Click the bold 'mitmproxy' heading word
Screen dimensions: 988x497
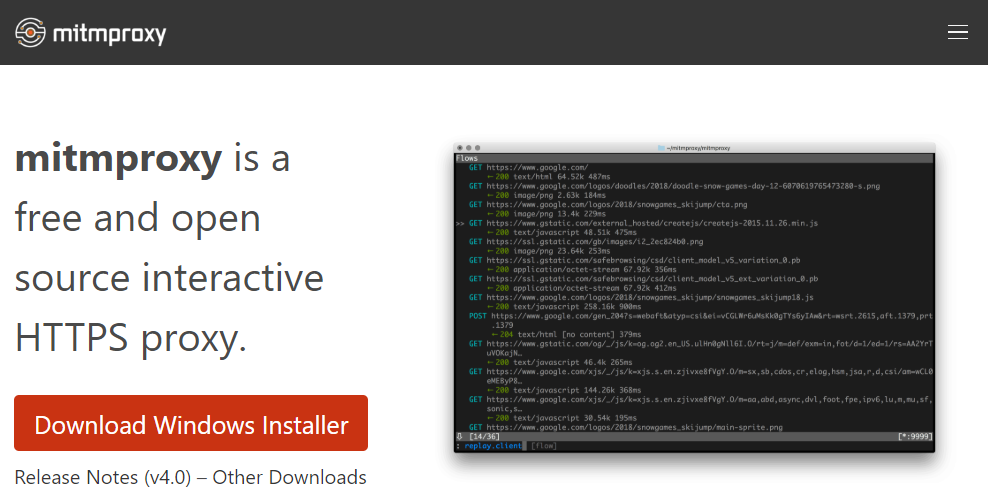118,157
